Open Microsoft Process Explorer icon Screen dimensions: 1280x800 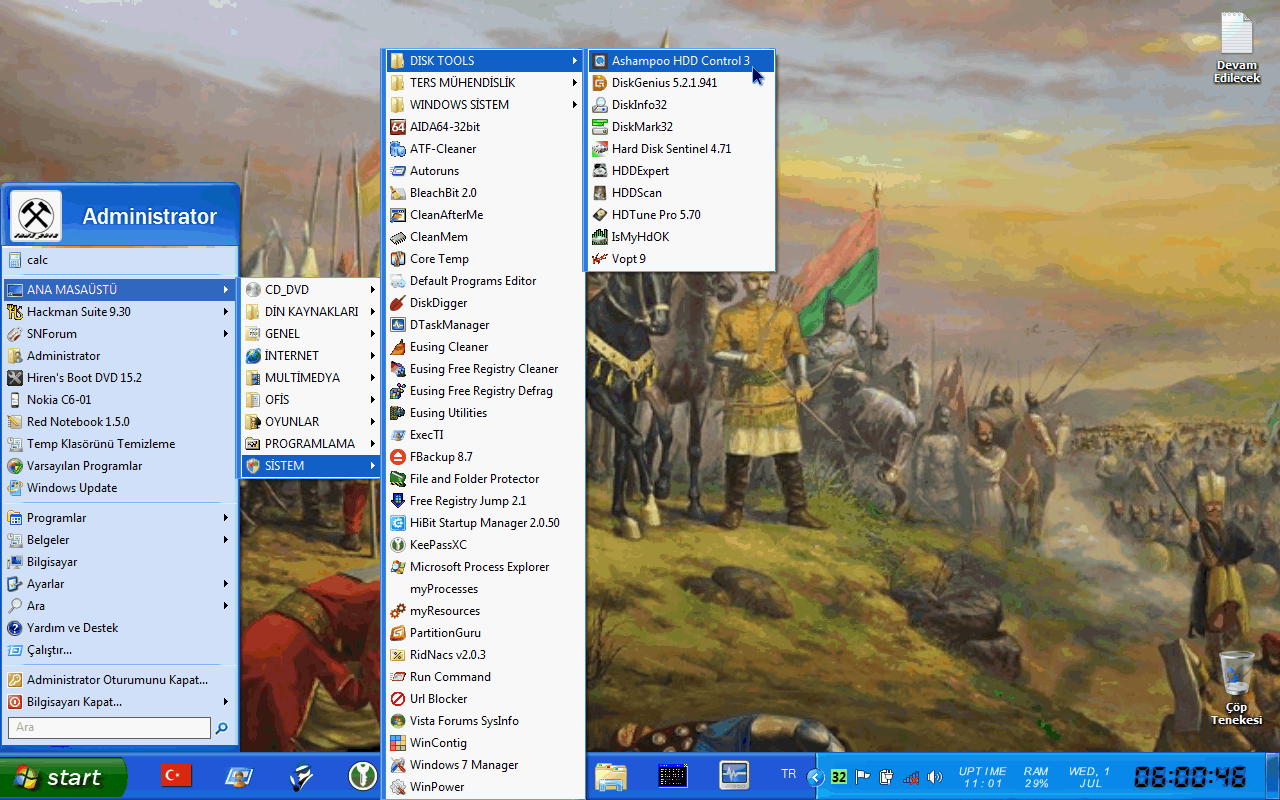click(397, 567)
